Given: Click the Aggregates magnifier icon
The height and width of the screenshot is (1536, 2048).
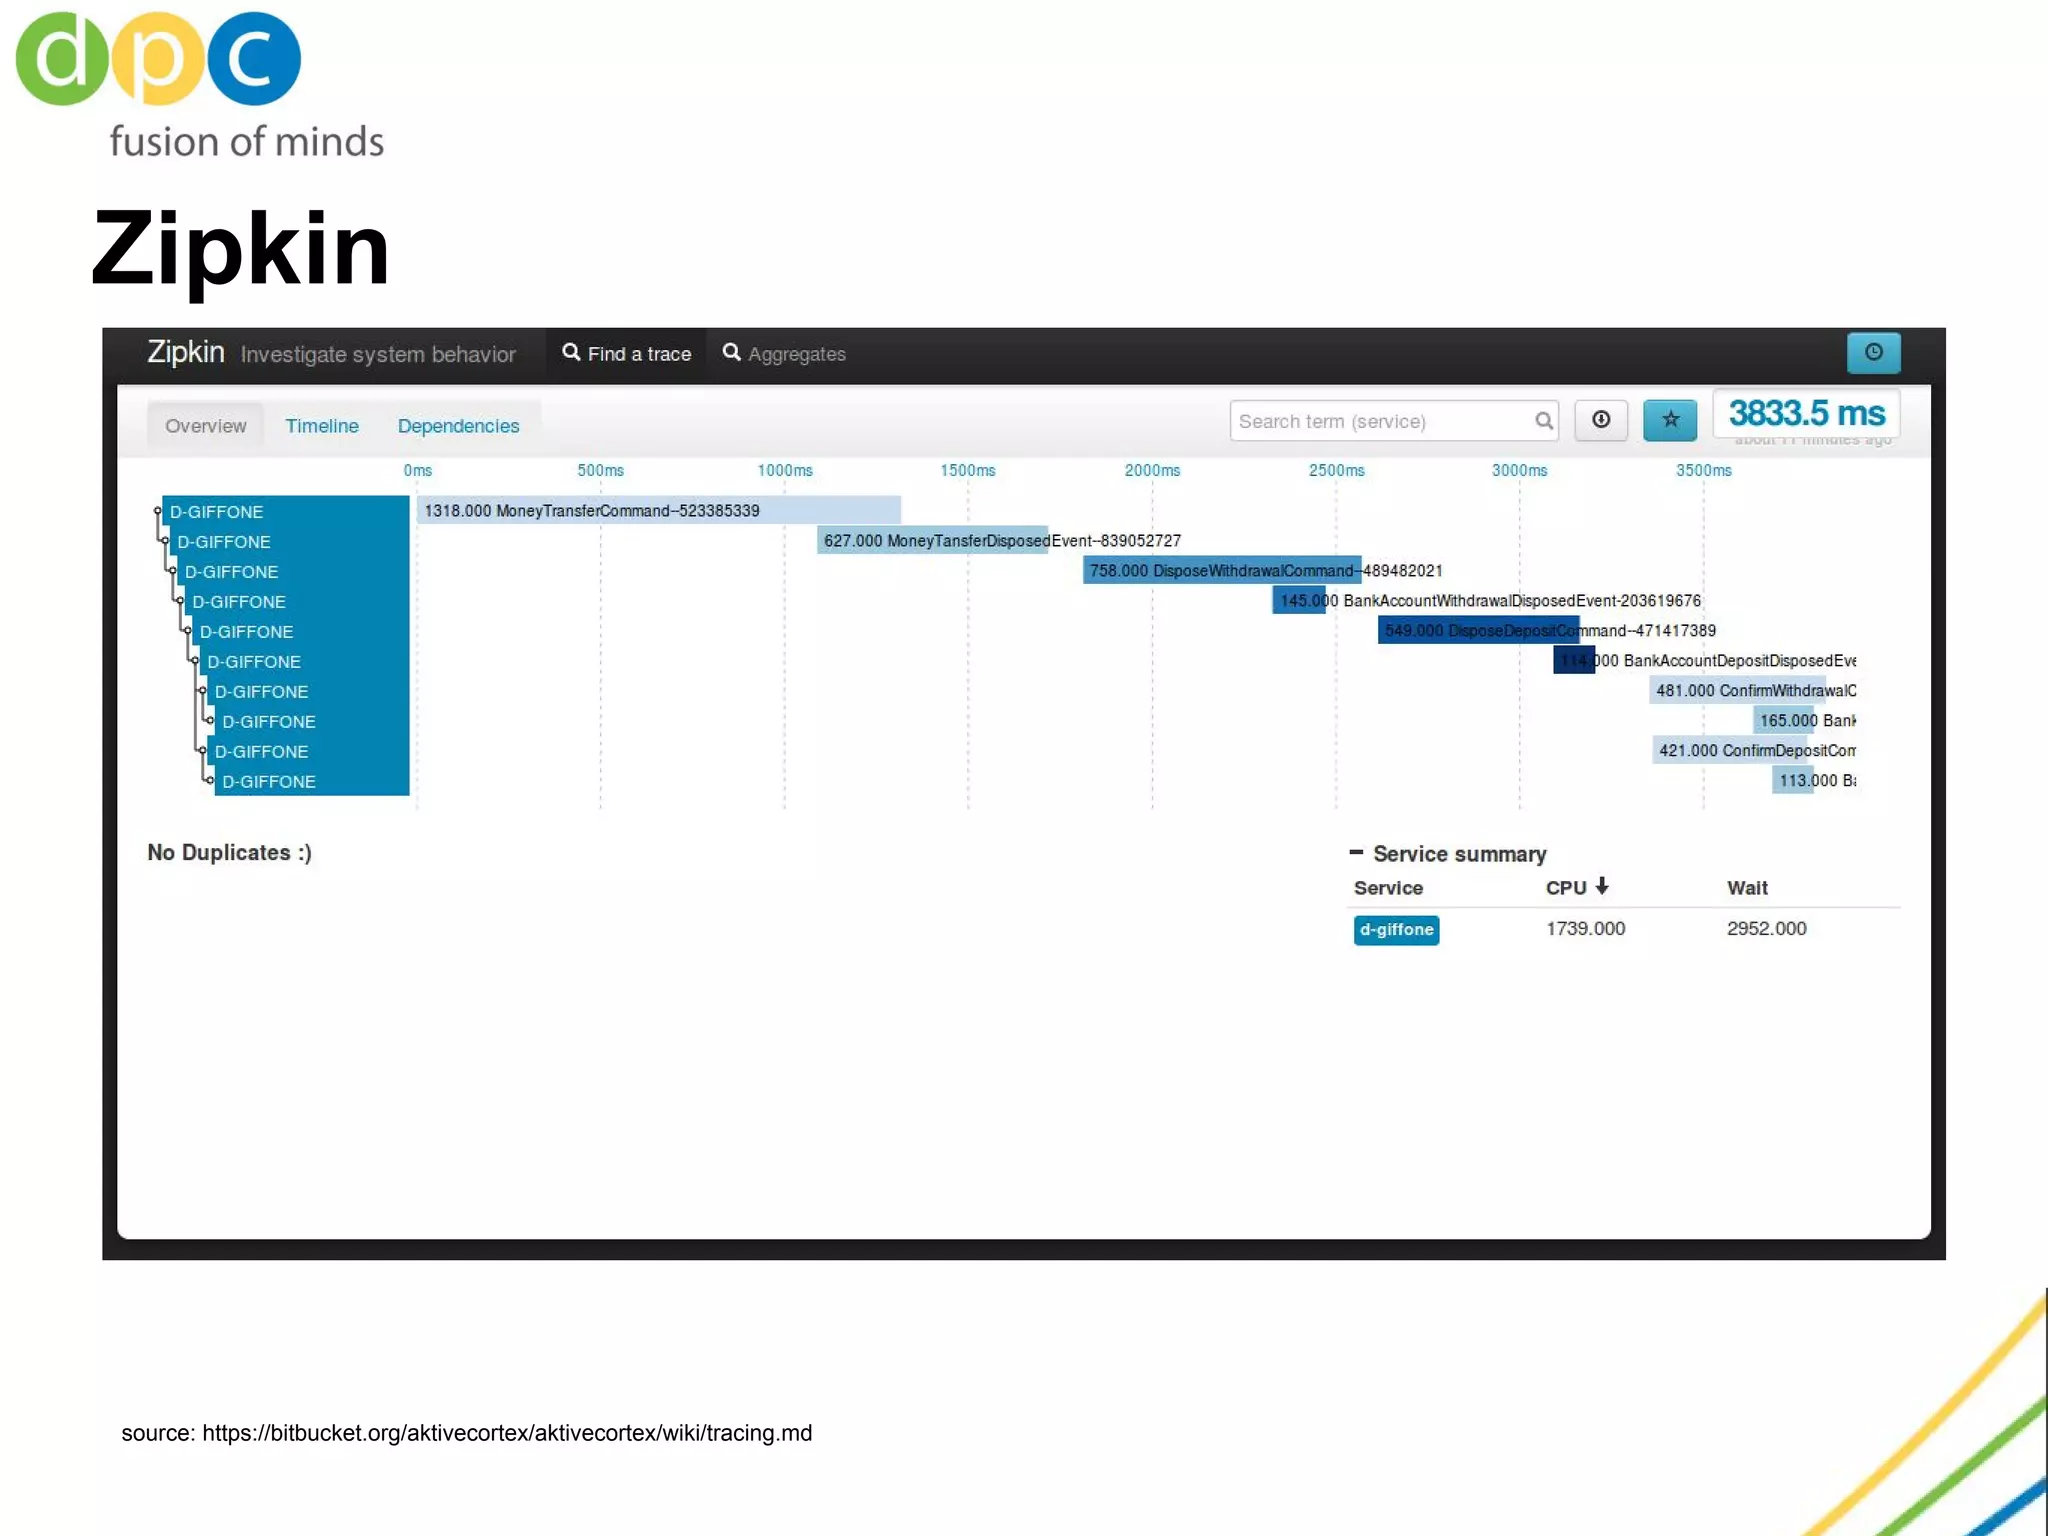Looking at the screenshot, I should 731,352.
